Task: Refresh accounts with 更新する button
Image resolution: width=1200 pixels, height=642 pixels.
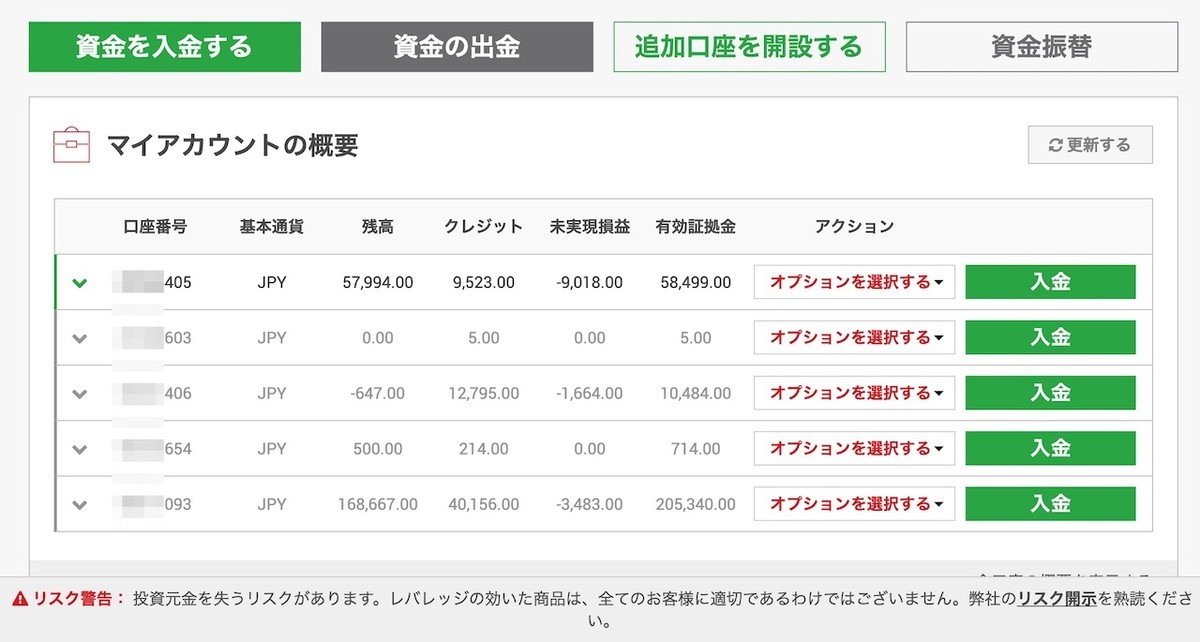Action: (x=1090, y=145)
